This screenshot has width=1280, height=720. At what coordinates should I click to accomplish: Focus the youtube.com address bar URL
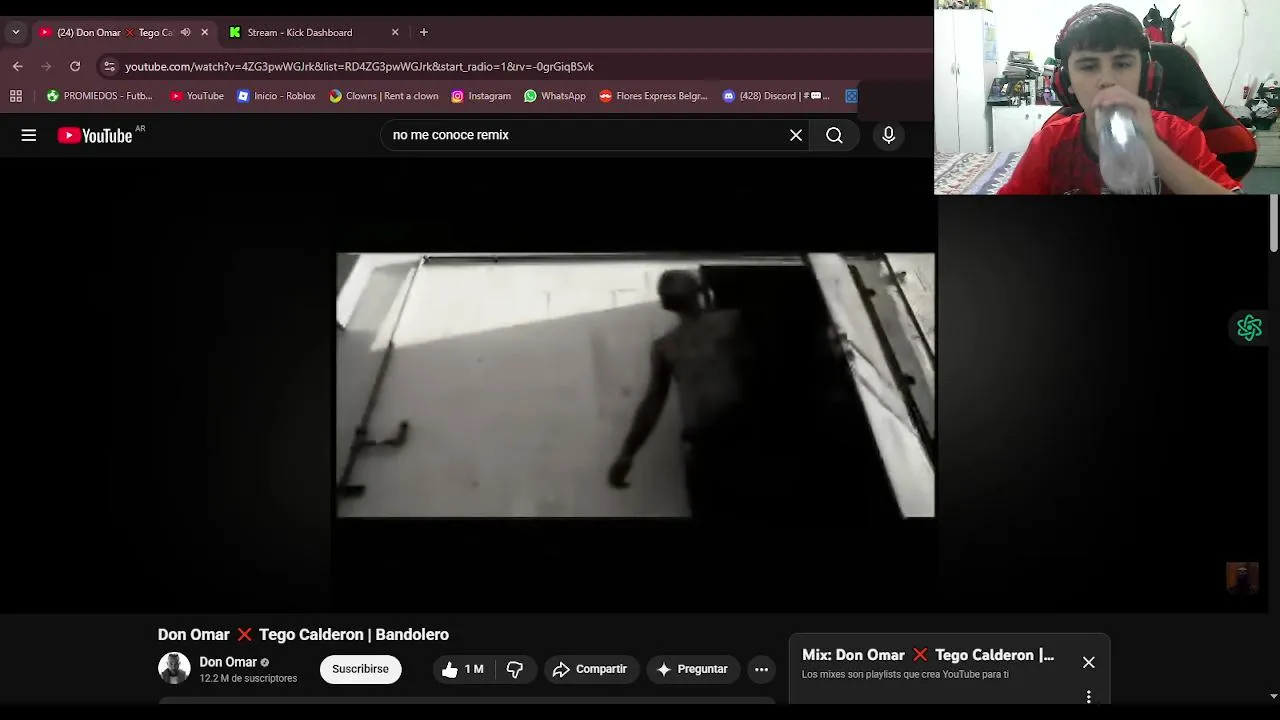[x=359, y=66]
